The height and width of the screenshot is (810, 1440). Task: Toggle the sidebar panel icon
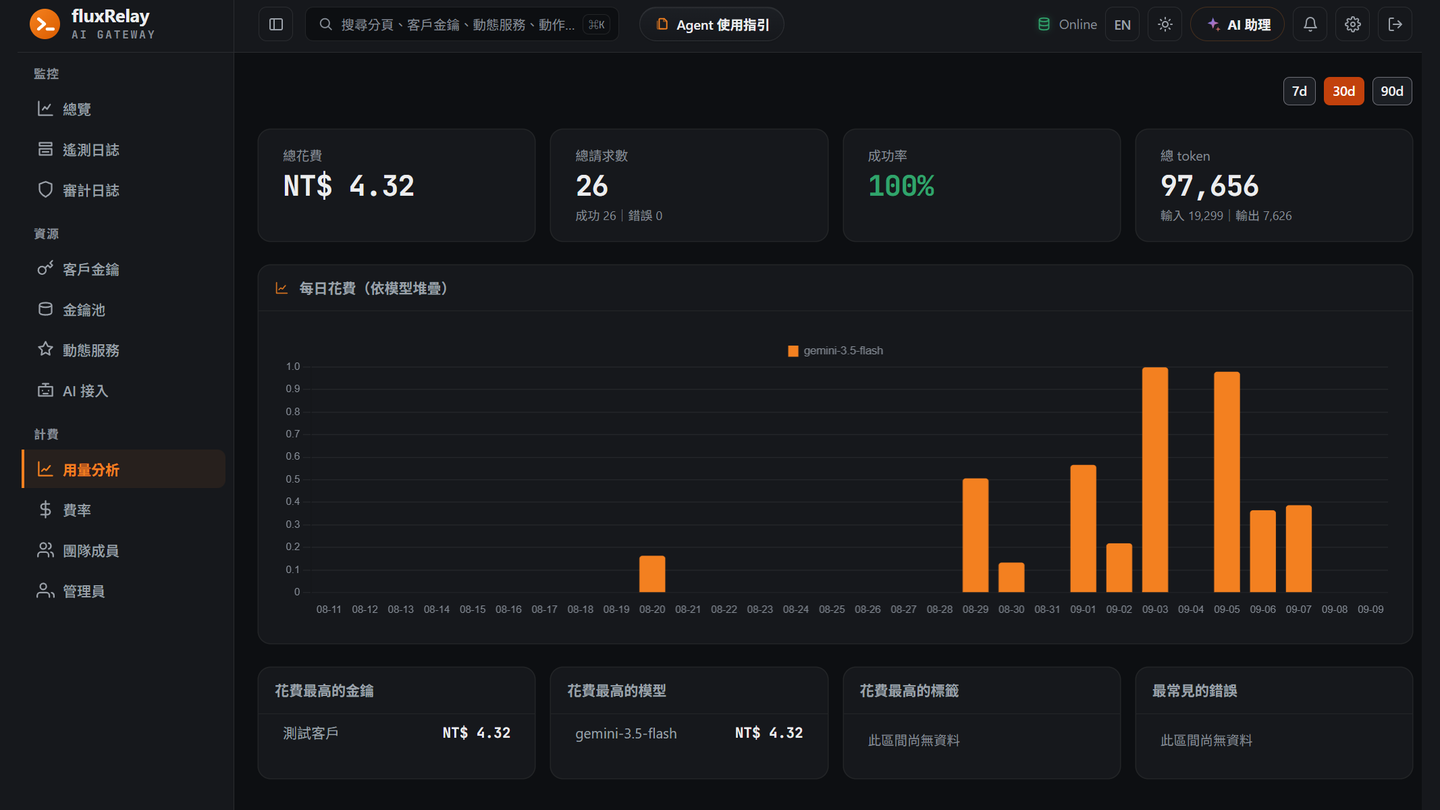pos(276,25)
